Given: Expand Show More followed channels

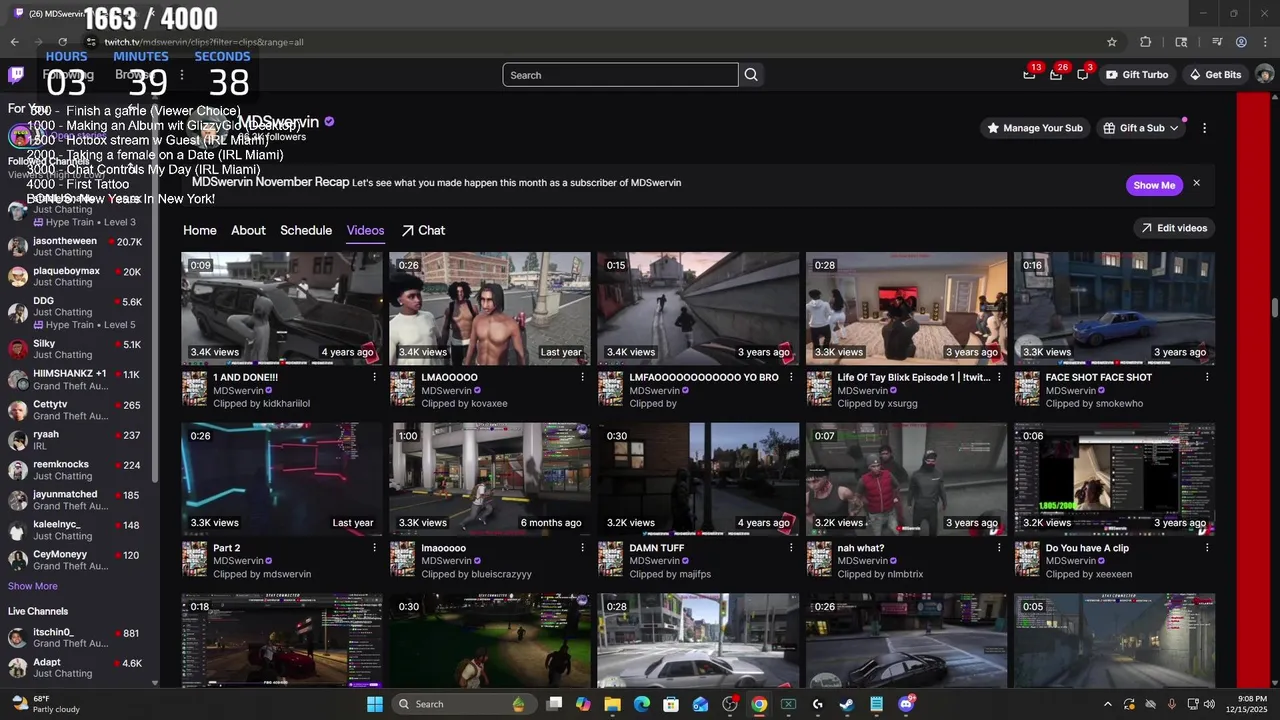Looking at the screenshot, I should [x=33, y=586].
